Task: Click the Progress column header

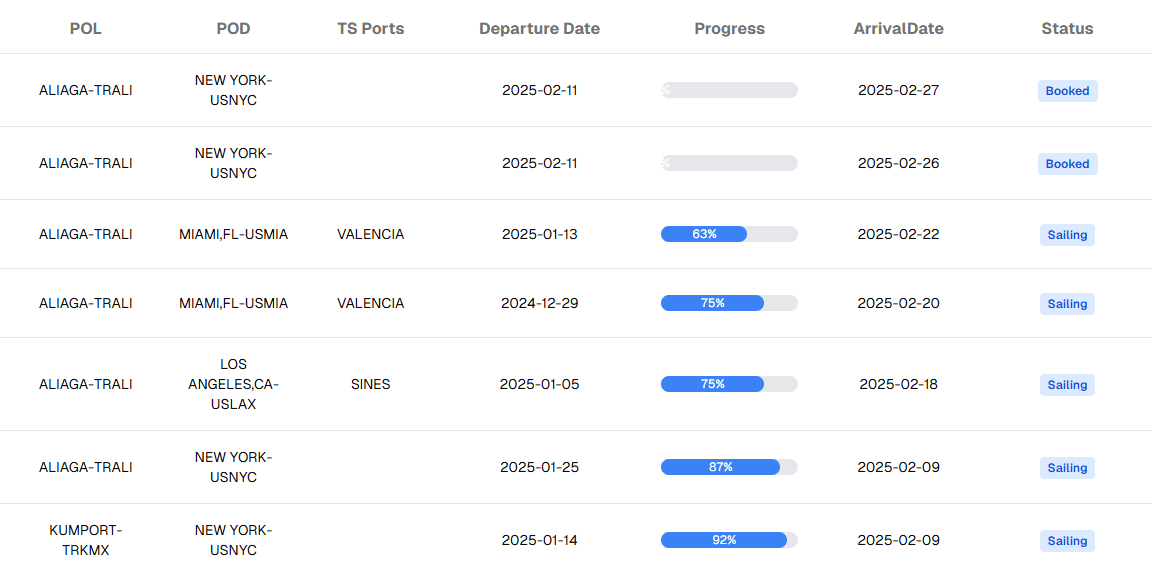Action: pos(729,29)
